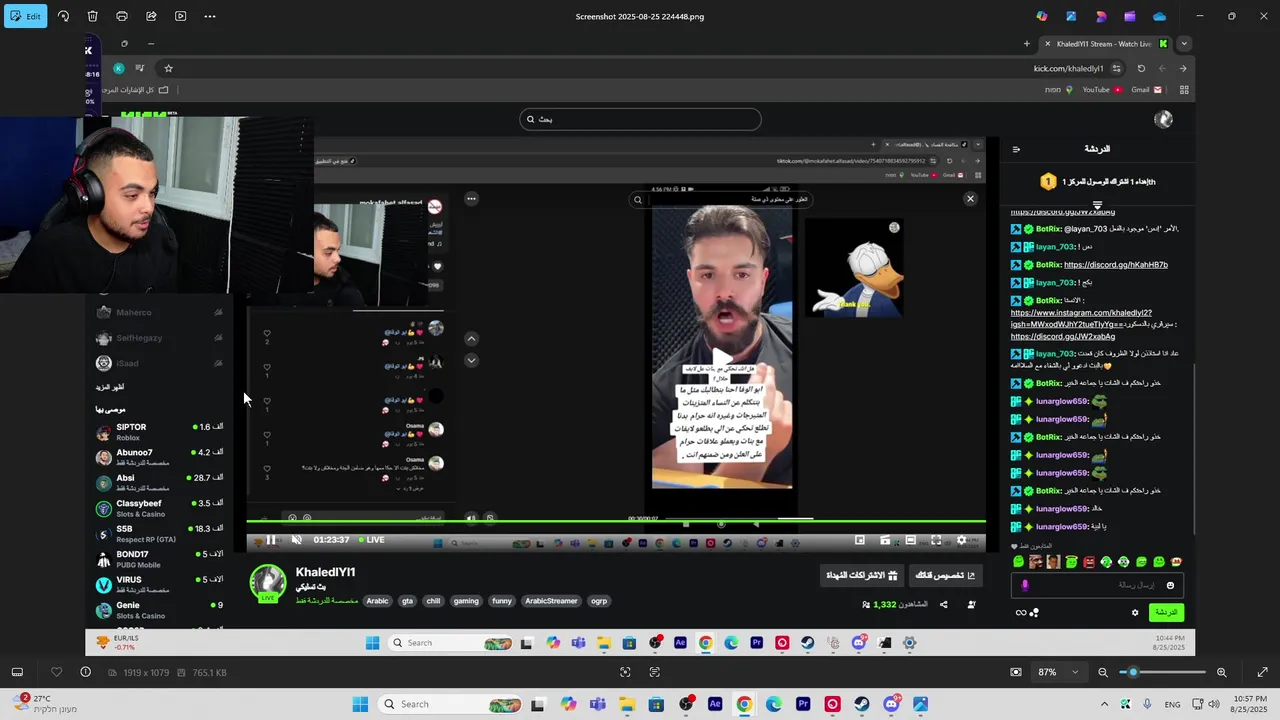The height and width of the screenshot is (720, 1280).
Task: Click the up chevron beside the TikTok comments
Action: tap(472, 339)
